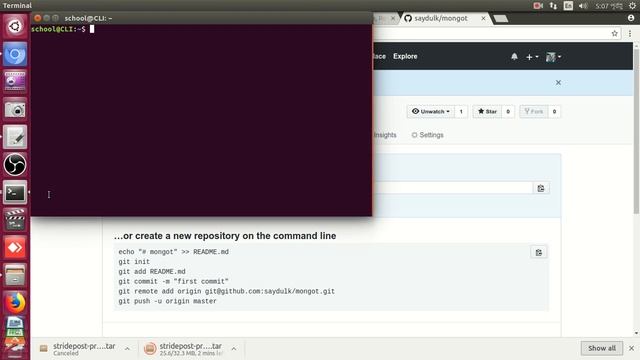Open the keyboard input language indicator
Screen dimensions: 640x360
pos(568,6)
